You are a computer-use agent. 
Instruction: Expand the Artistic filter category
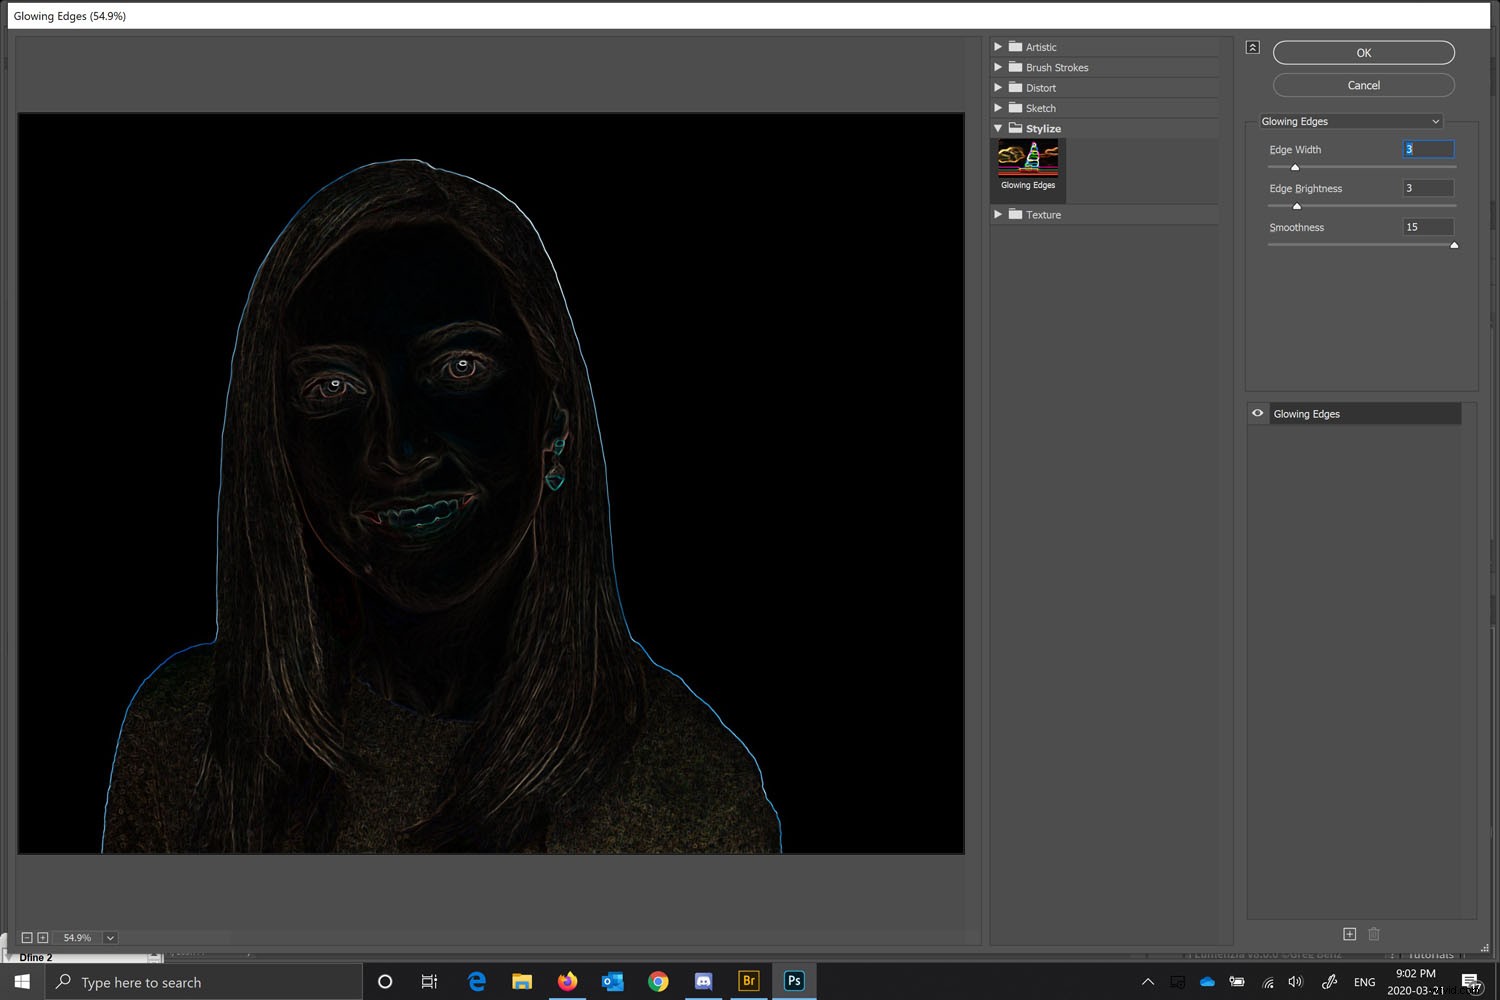click(x=997, y=46)
